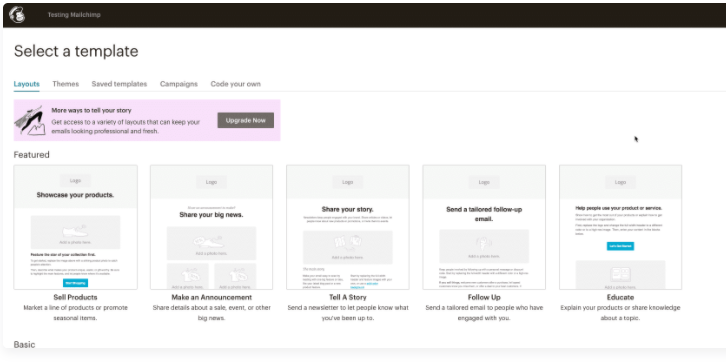The image size is (726, 362).
Task: Click the 'Follow Up' template title
Action: [x=484, y=297]
